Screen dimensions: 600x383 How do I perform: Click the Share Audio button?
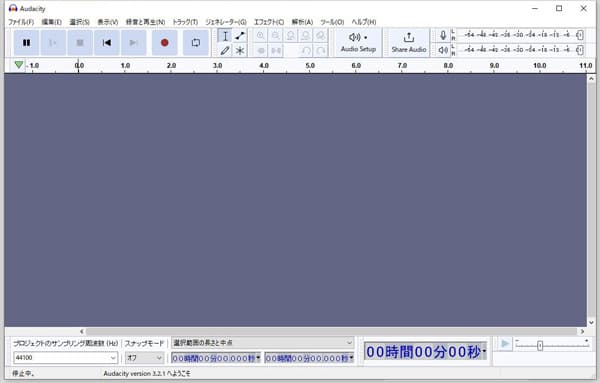[409, 42]
